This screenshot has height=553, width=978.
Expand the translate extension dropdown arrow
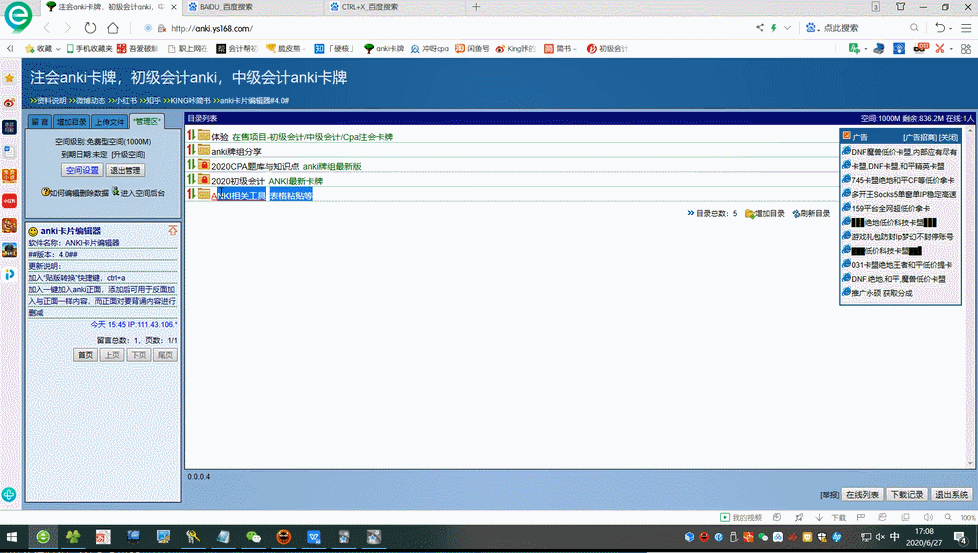coord(865,49)
